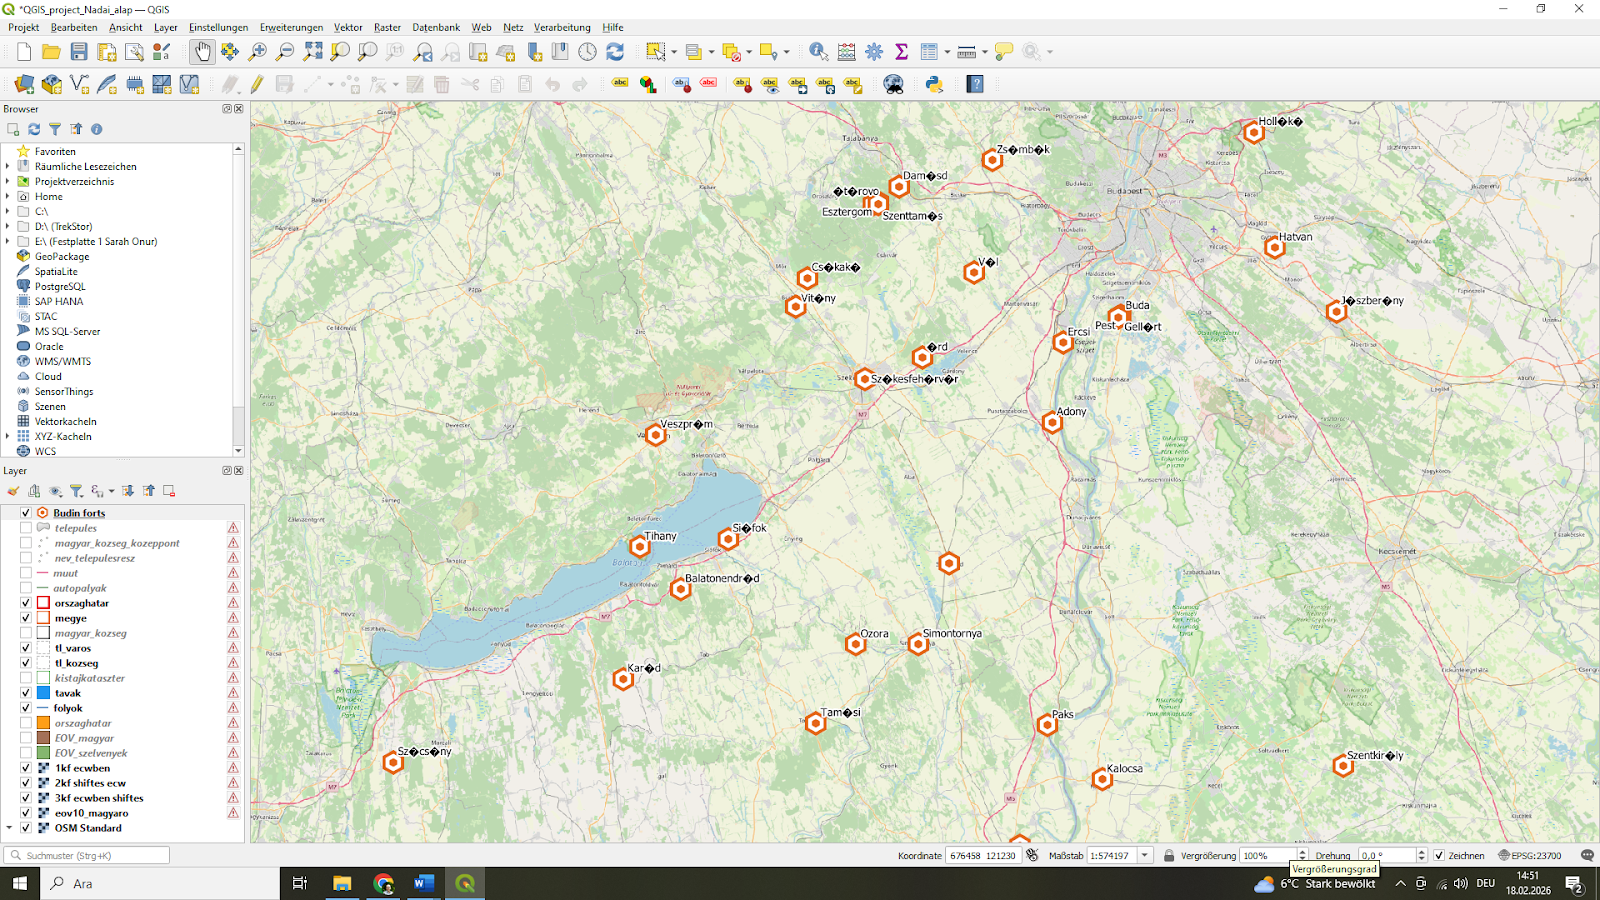1600x900 pixels.
Task: Show the Statistical Summary (Σ) panel
Action: pos(900,51)
